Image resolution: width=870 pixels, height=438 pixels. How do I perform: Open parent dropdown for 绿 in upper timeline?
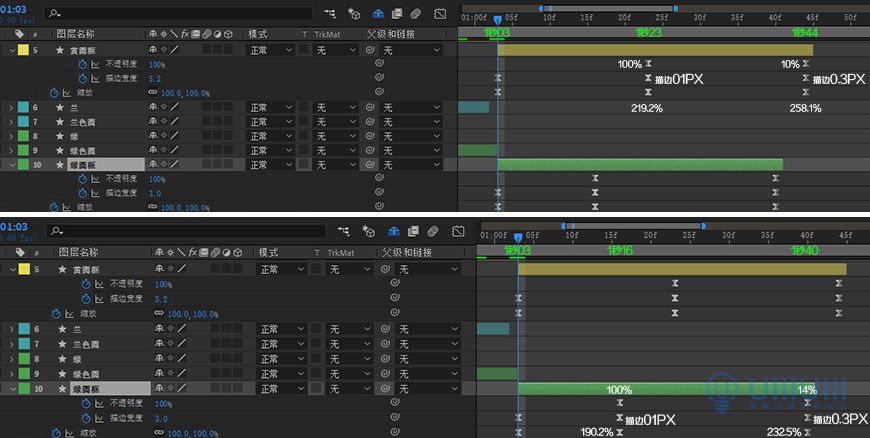coord(411,136)
